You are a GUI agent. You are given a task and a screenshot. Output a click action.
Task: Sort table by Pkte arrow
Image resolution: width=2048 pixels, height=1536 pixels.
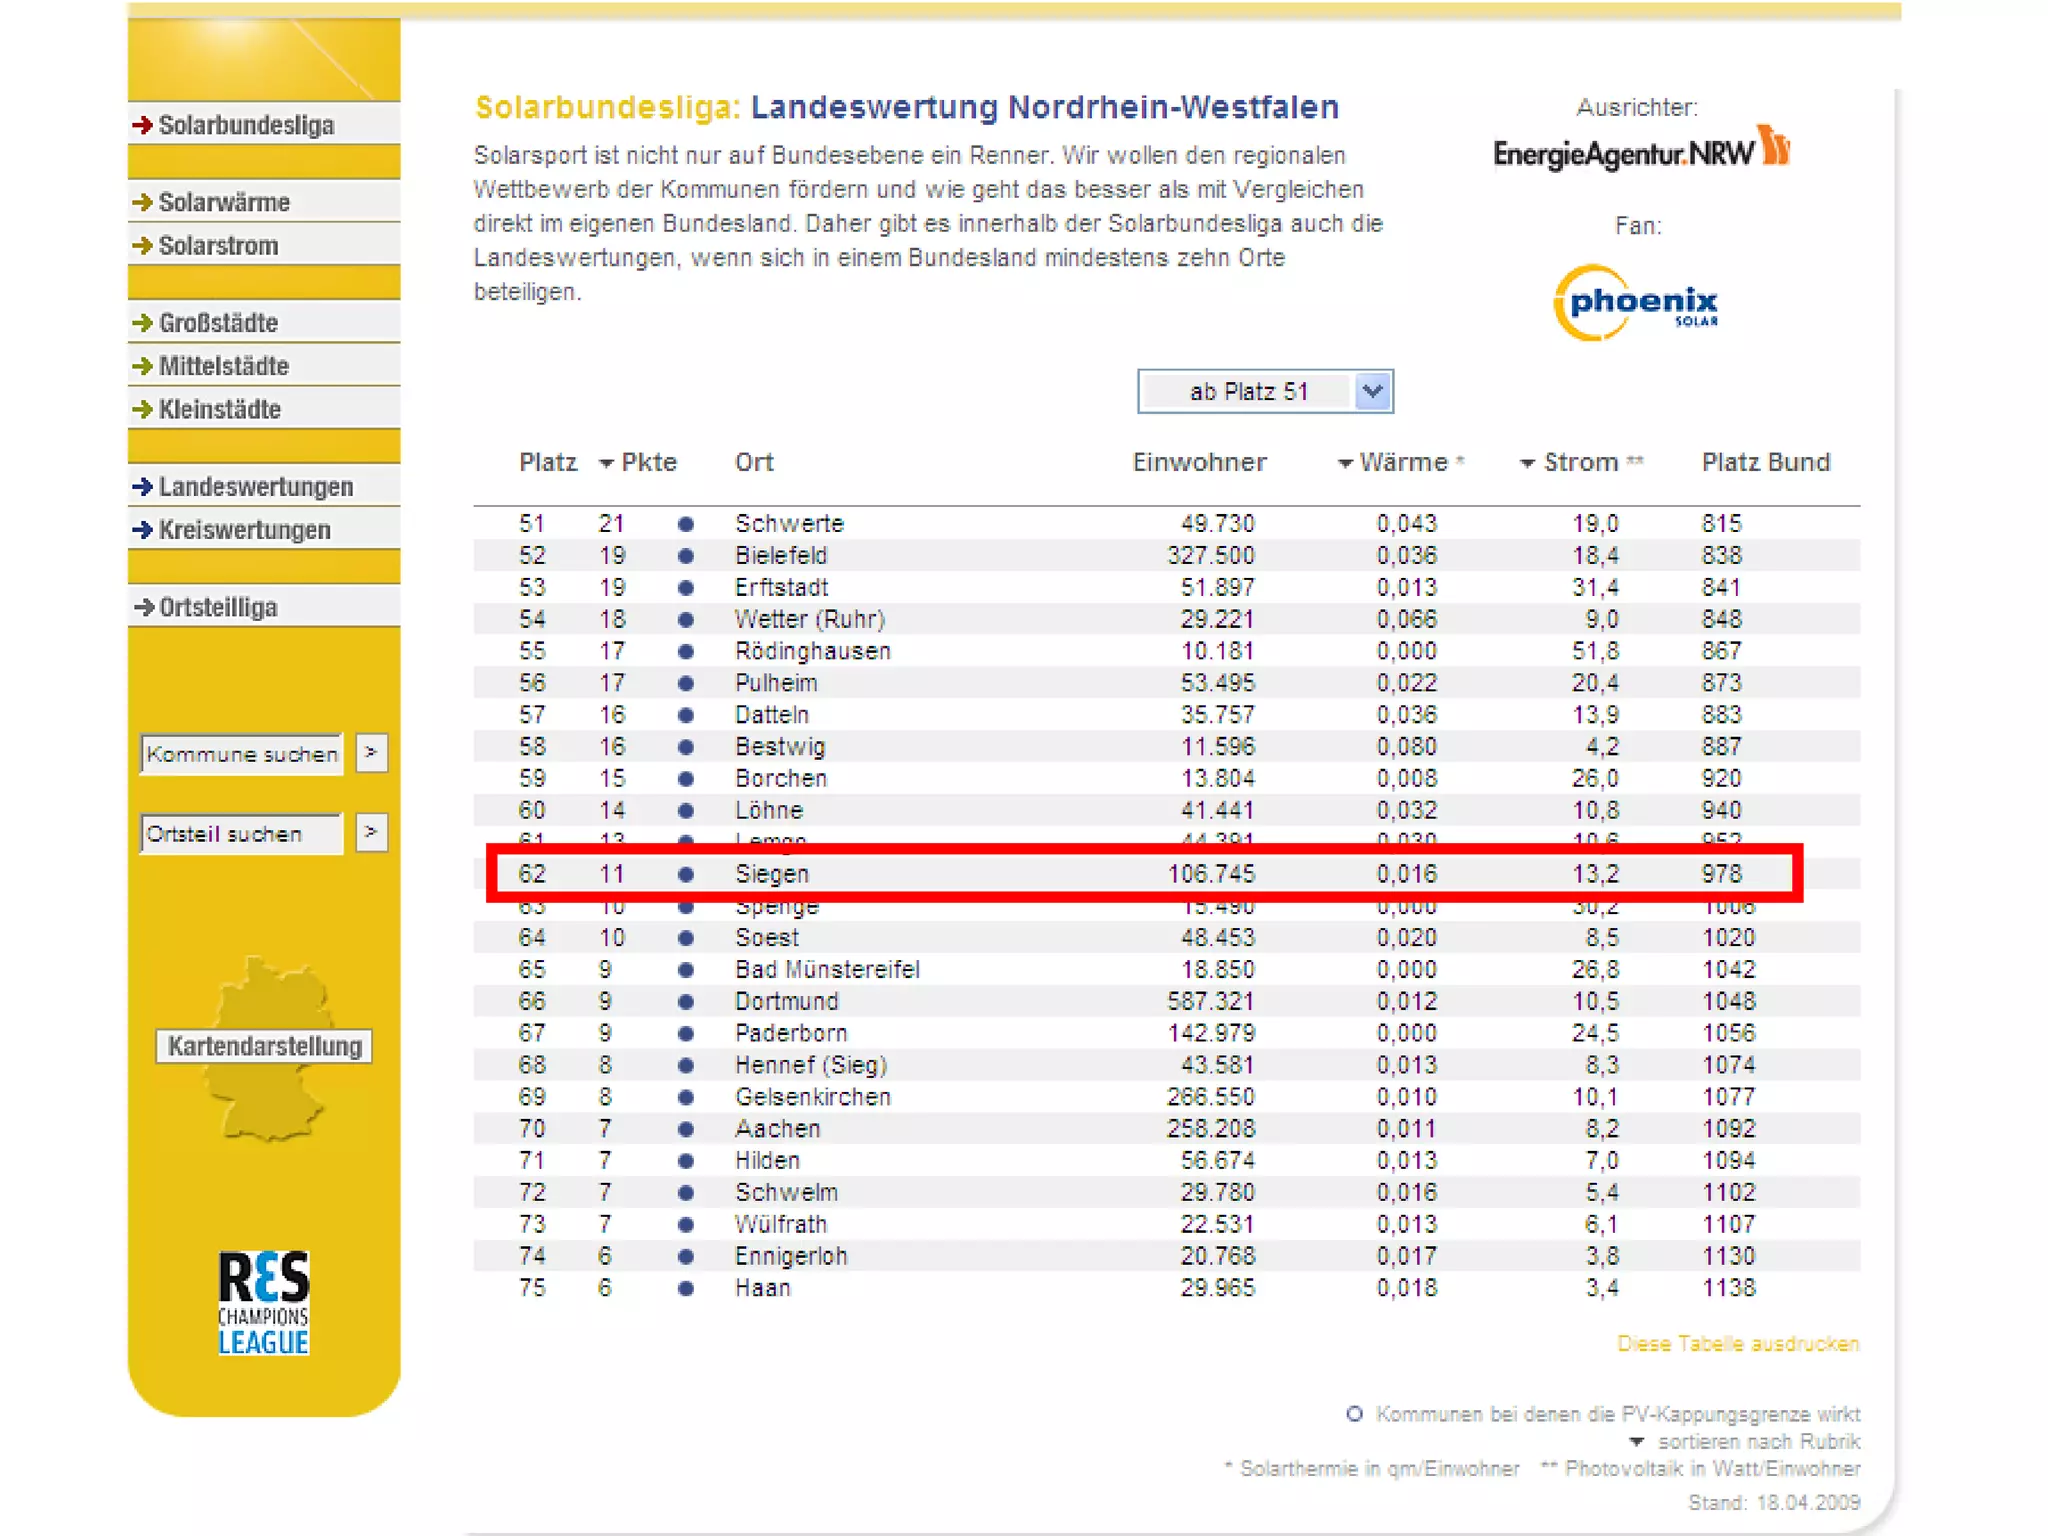click(606, 464)
